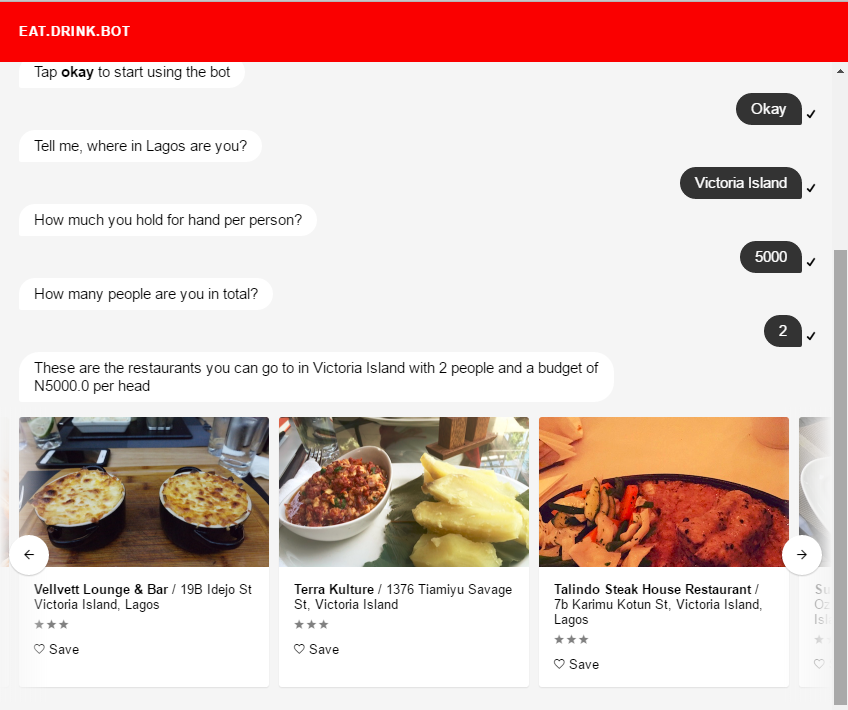Image resolution: width=848 pixels, height=710 pixels.
Task: Click the EAT.DRINK.BOT header title
Action: 75,31
